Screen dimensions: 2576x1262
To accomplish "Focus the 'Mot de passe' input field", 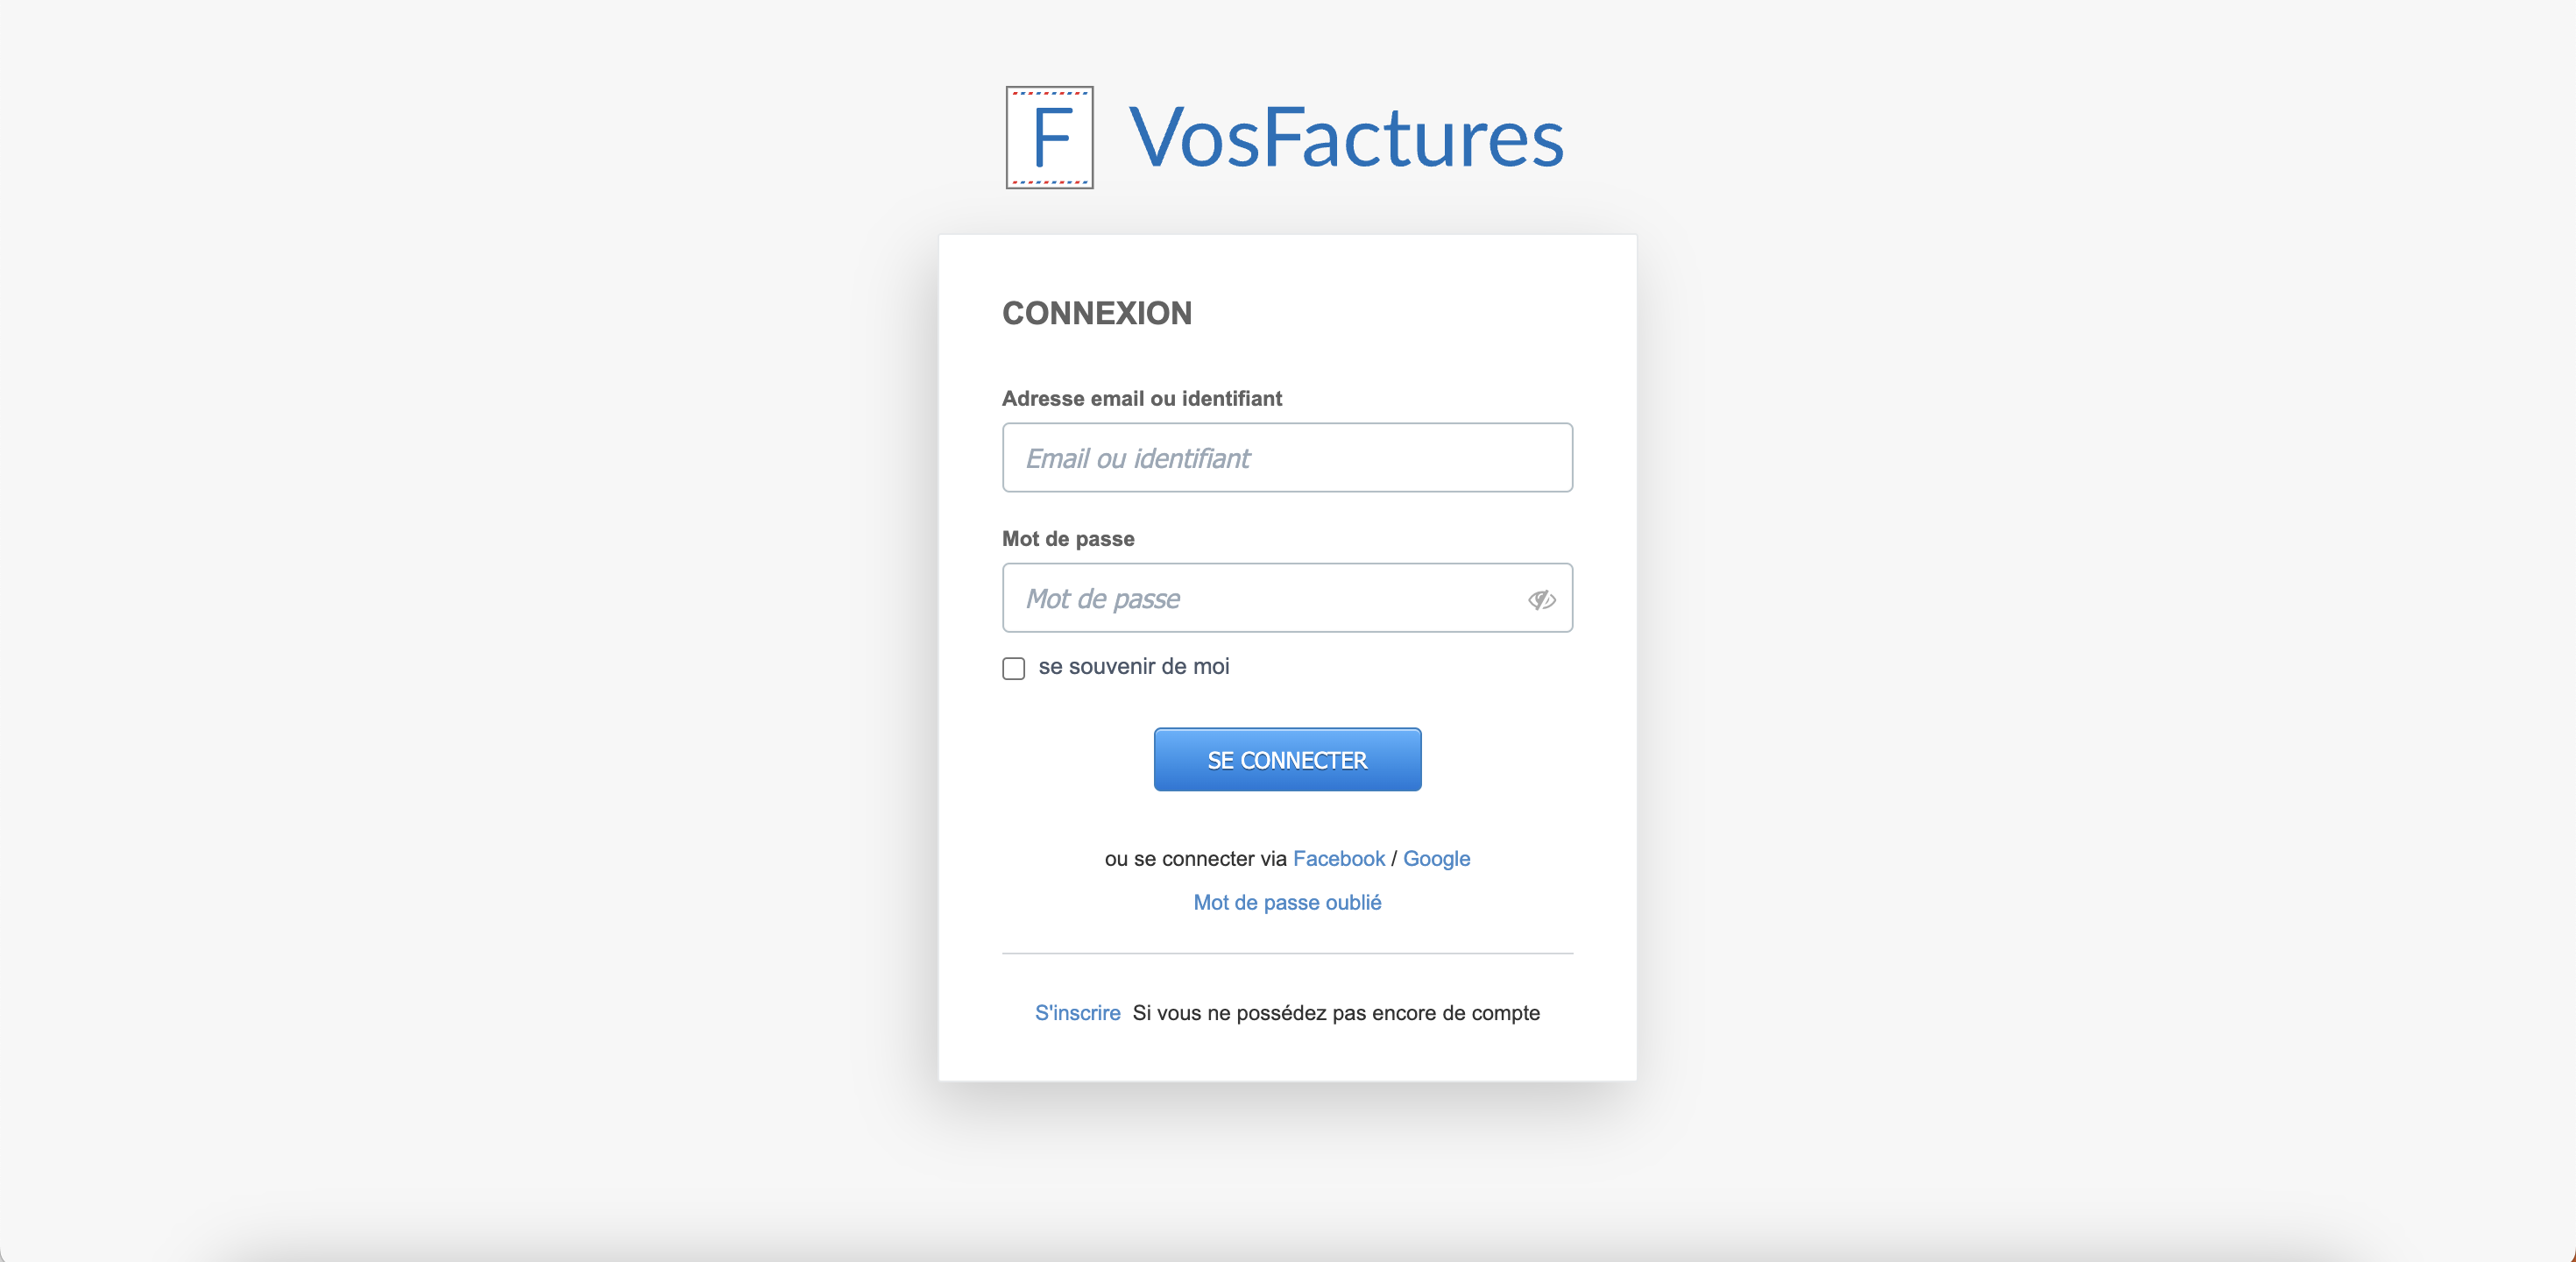I will click(1287, 598).
